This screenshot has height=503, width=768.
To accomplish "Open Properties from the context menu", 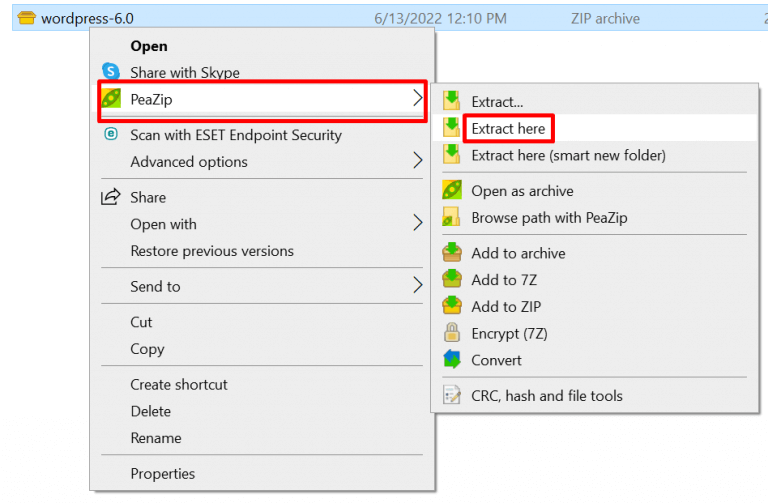I will 162,474.
